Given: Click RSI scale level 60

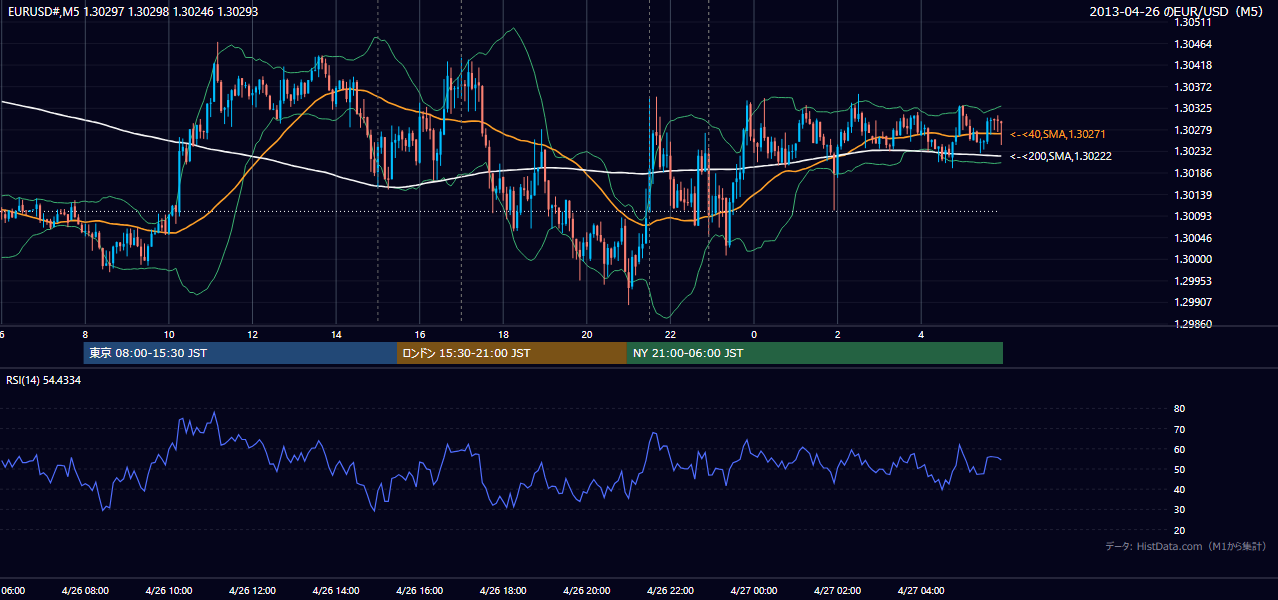Looking at the screenshot, I should tap(1179, 449).
